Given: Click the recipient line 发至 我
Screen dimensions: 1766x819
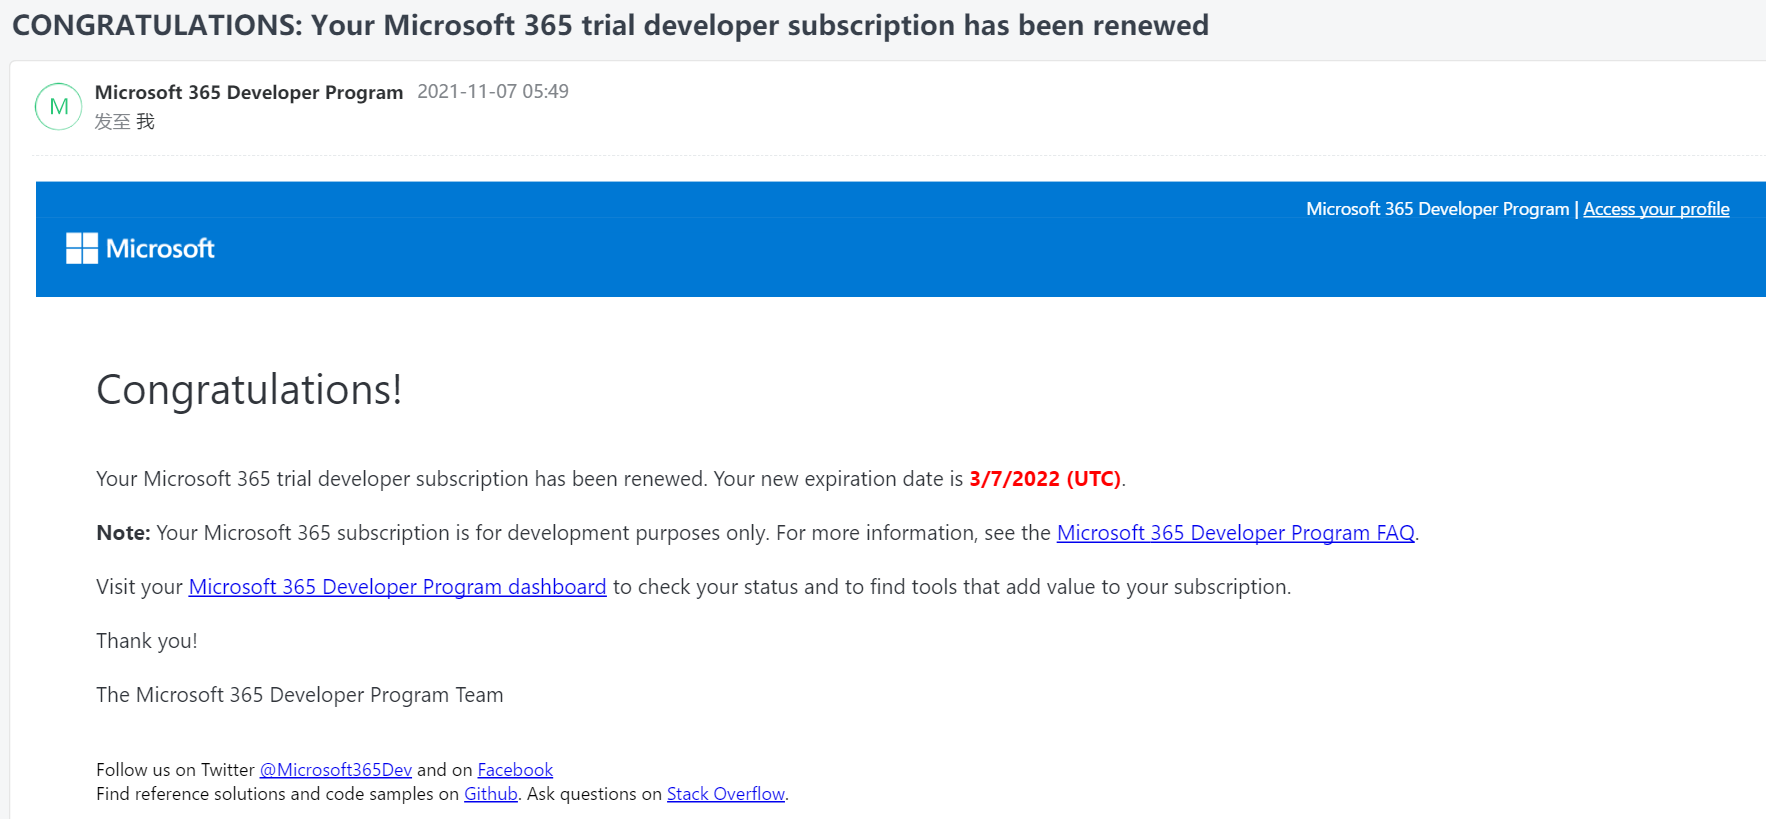Looking at the screenshot, I should pyautogui.click(x=125, y=122).
